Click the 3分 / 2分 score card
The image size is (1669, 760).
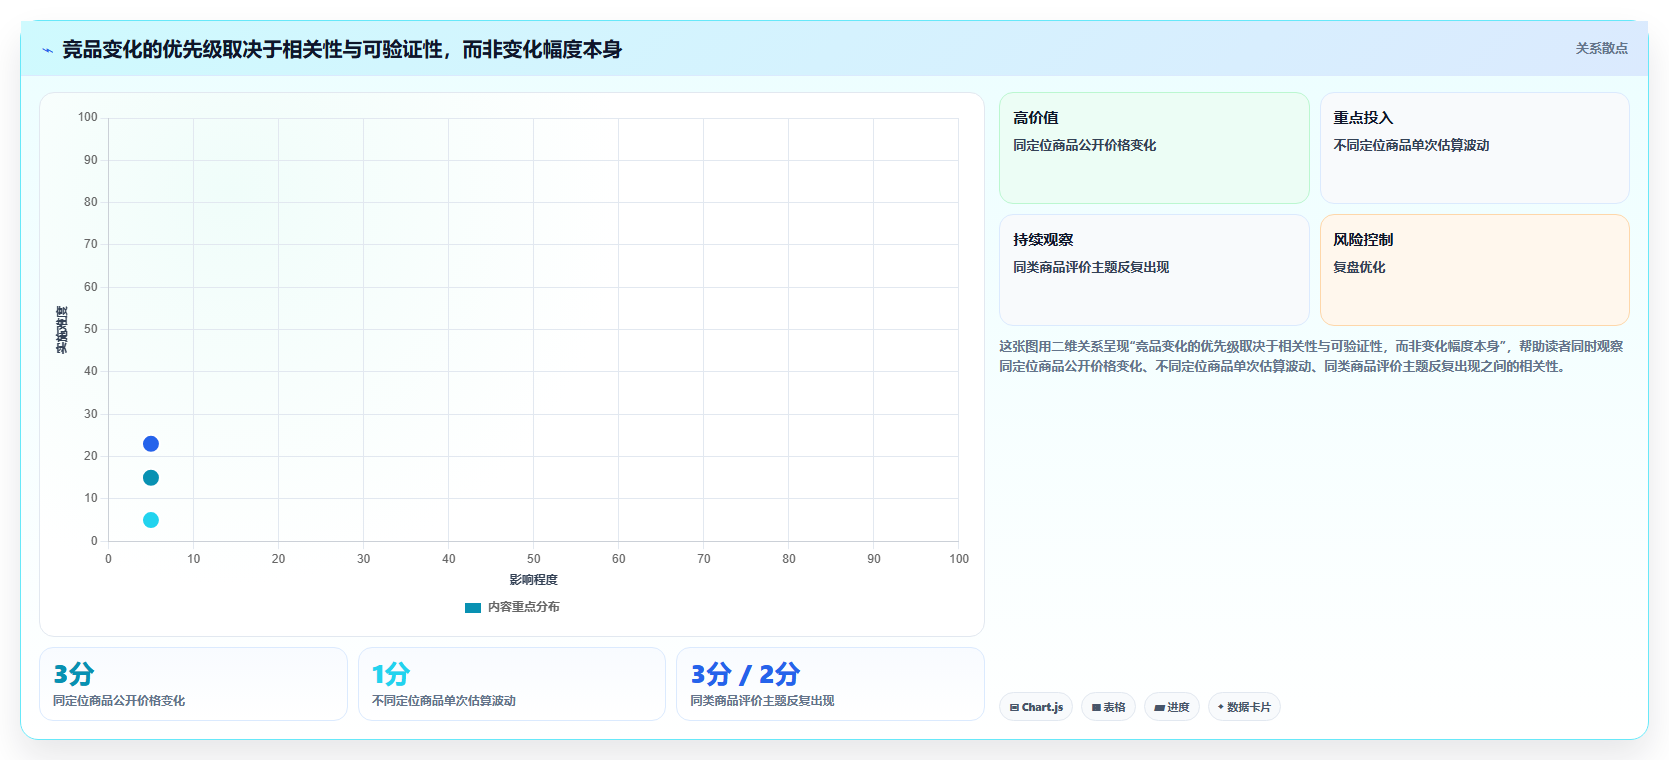click(x=830, y=684)
